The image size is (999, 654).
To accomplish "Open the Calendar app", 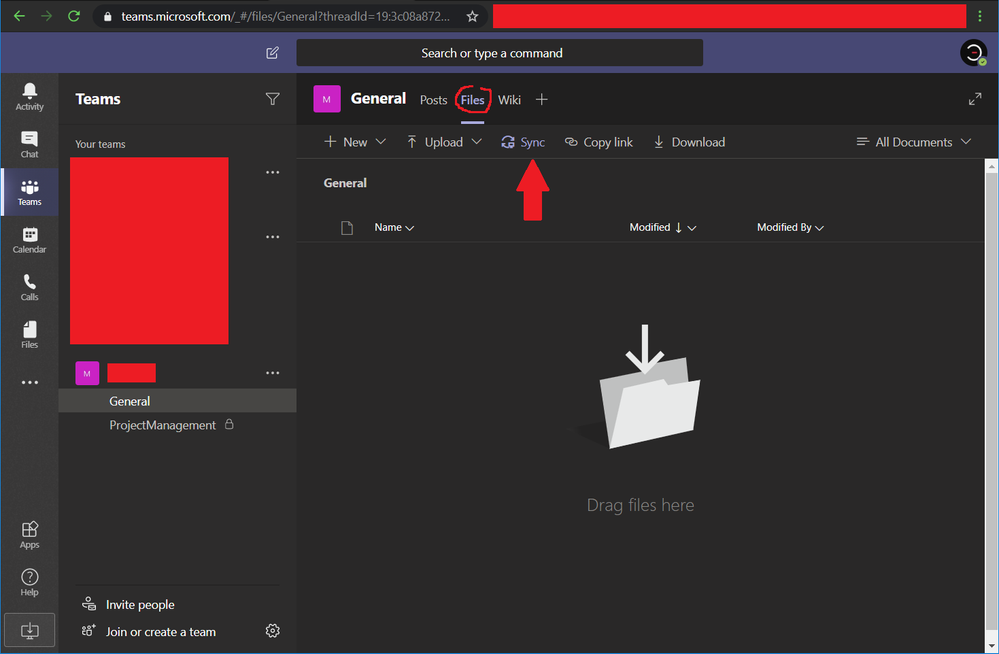I will pyautogui.click(x=29, y=240).
